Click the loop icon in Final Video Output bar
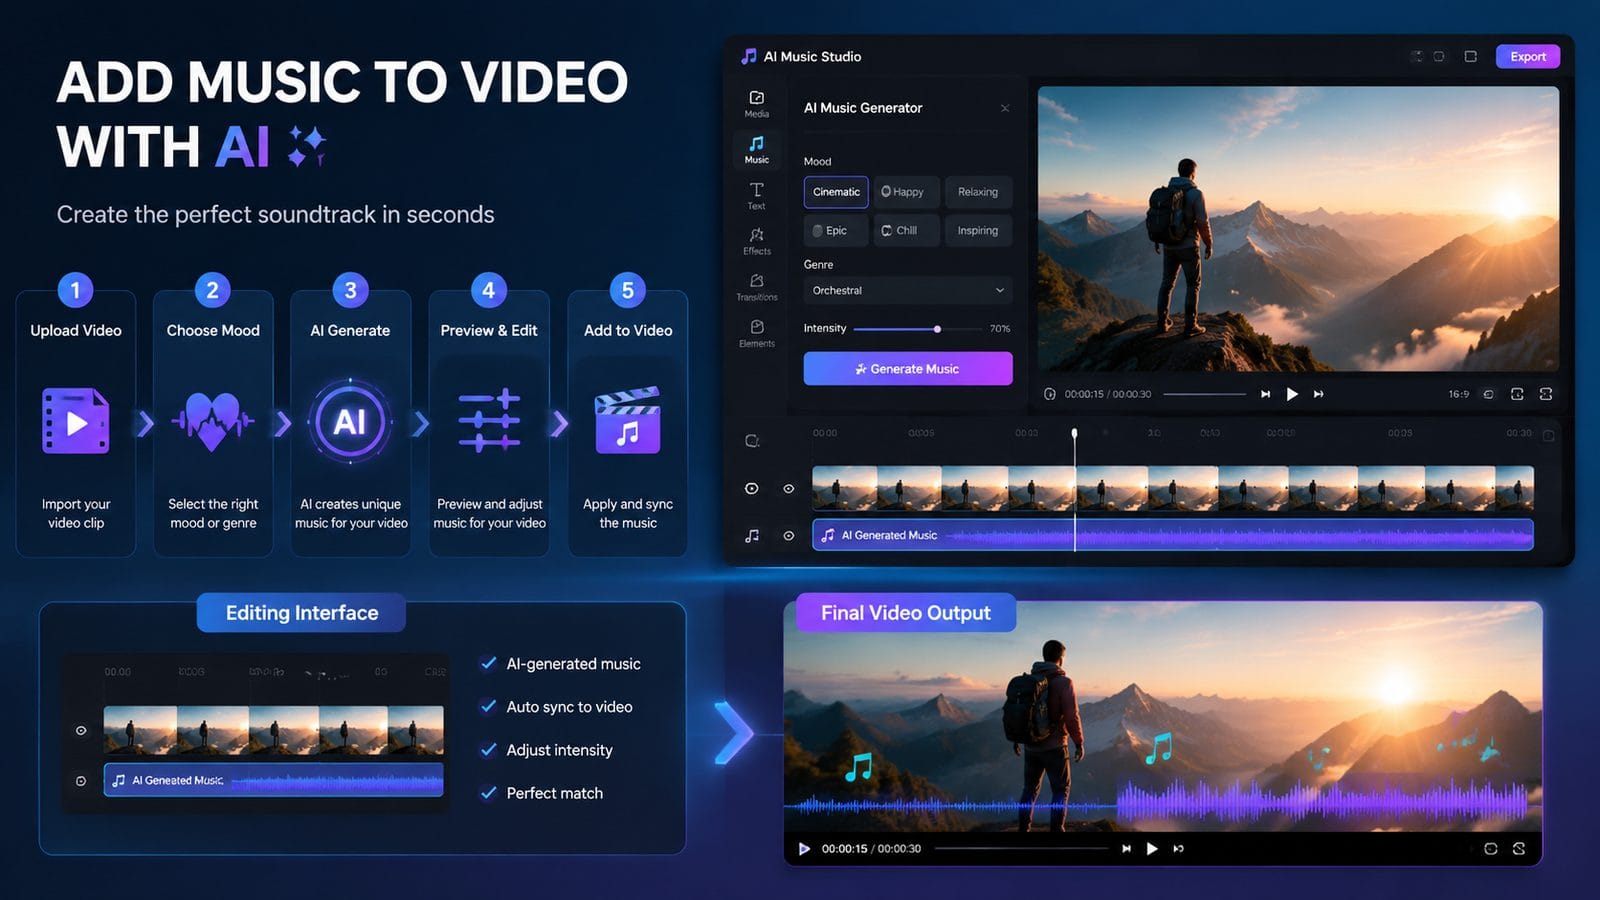 1491,848
